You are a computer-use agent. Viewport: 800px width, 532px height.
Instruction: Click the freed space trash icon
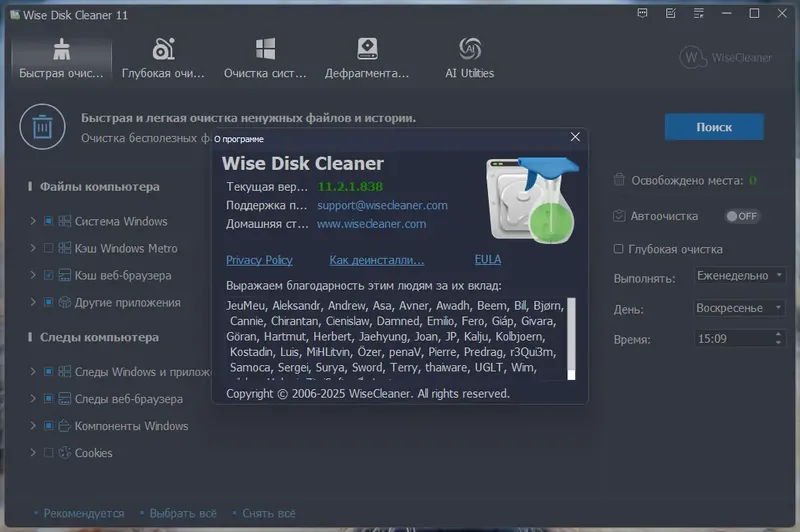click(619, 180)
